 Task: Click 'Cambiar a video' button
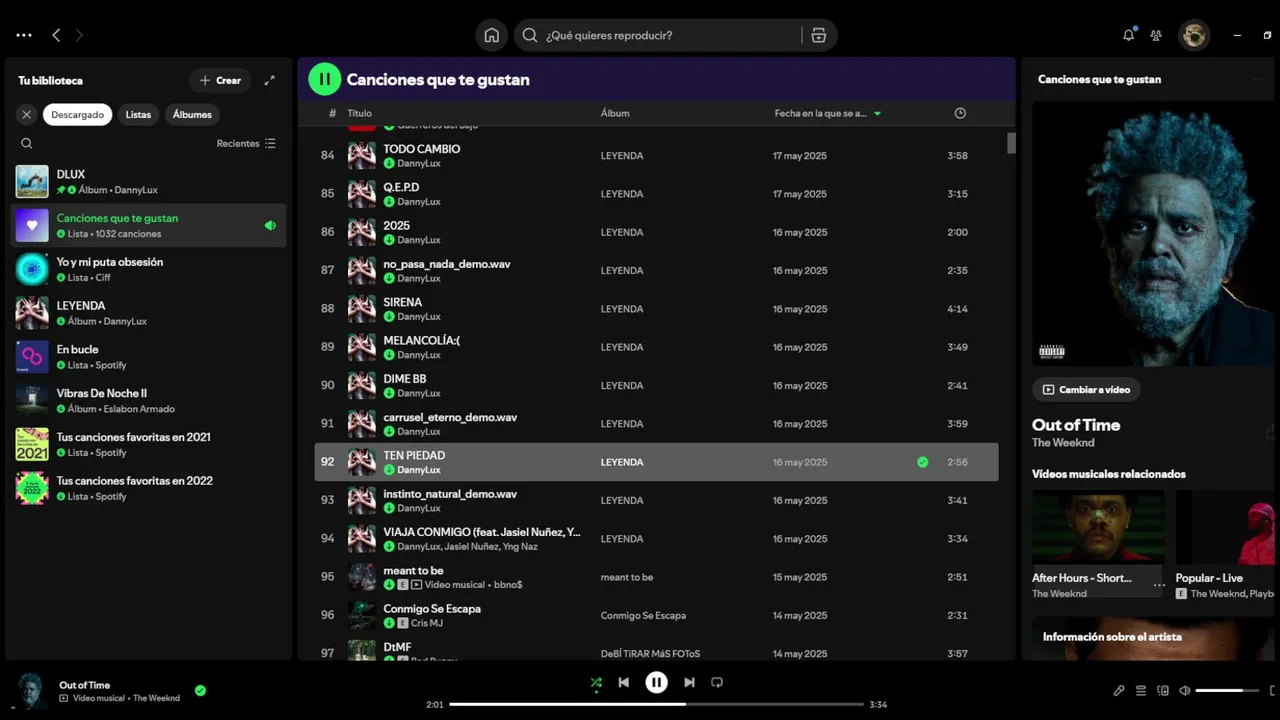click(1086, 389)
